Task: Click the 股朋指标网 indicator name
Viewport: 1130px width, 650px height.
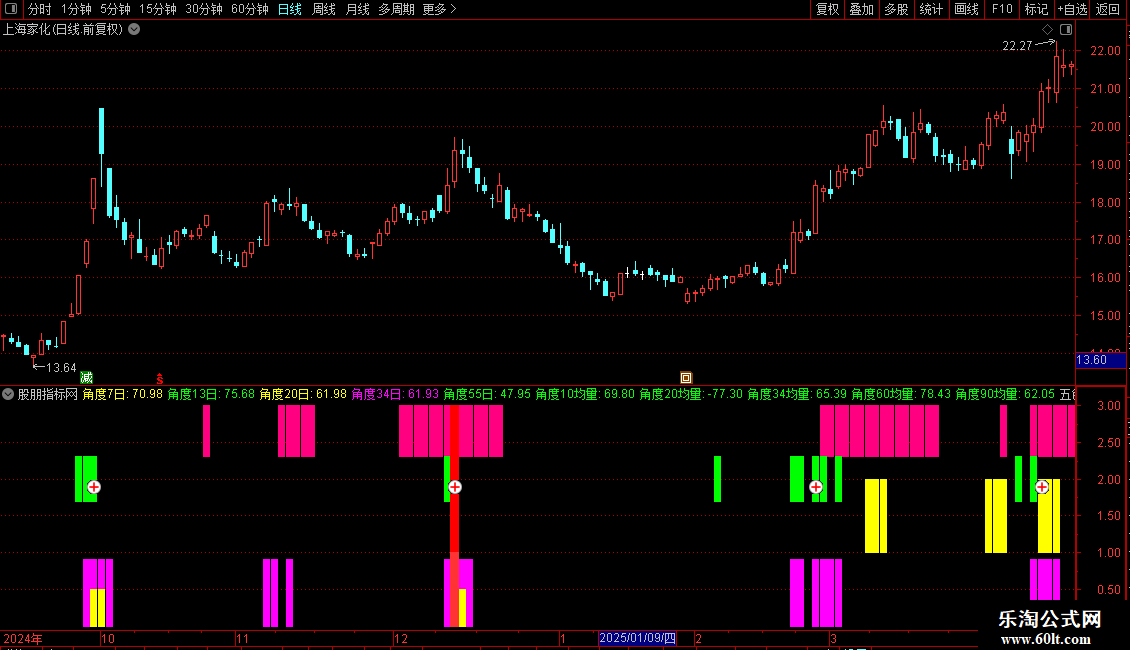Action: [48, 394]
